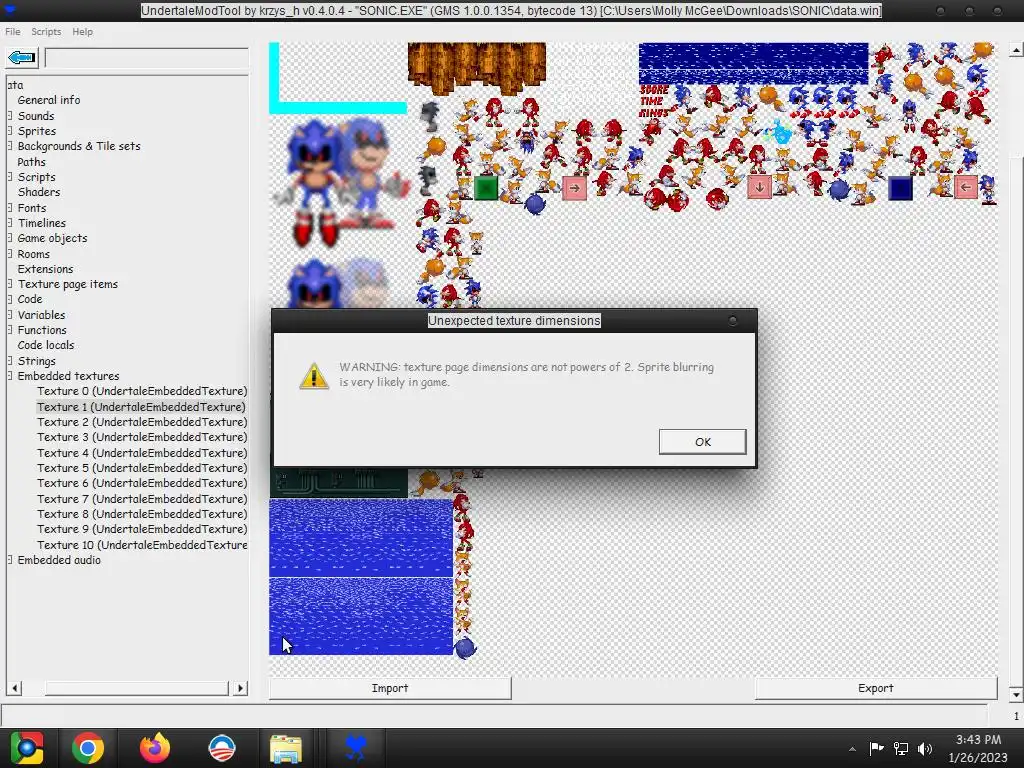Open the file explorer folder taskbar icon
The height and width of the screenshot is (768, 1024).
pyautogui.click(x=286, y=748)
